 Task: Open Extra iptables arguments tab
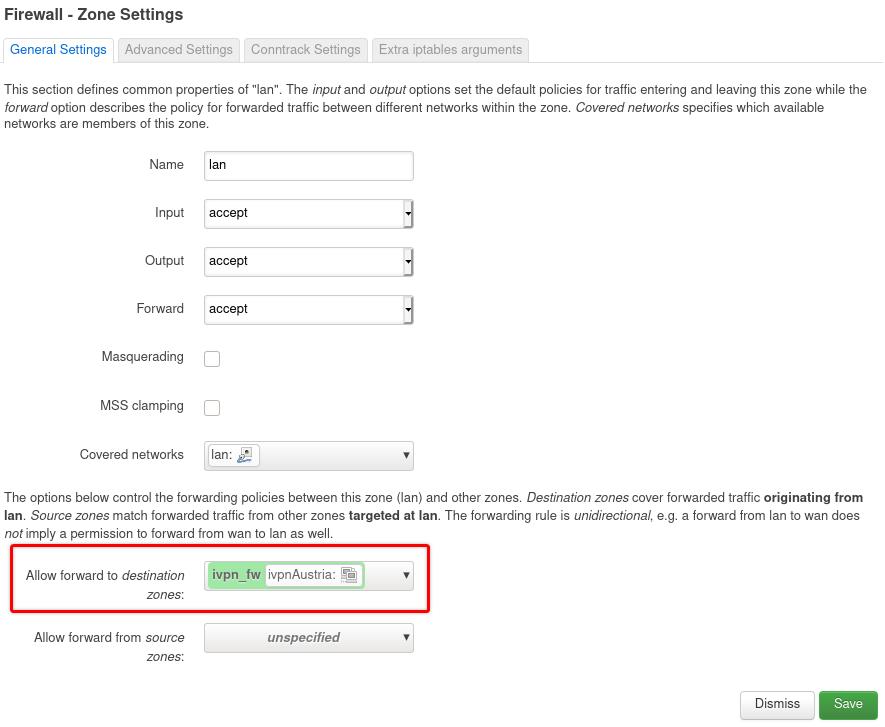pos(450,50)
